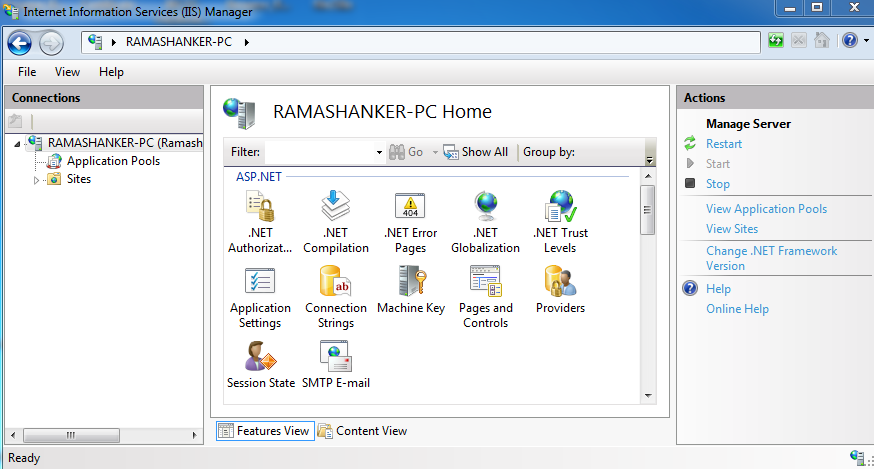Click the green Restart arrows icon

(x=690, y=143)
